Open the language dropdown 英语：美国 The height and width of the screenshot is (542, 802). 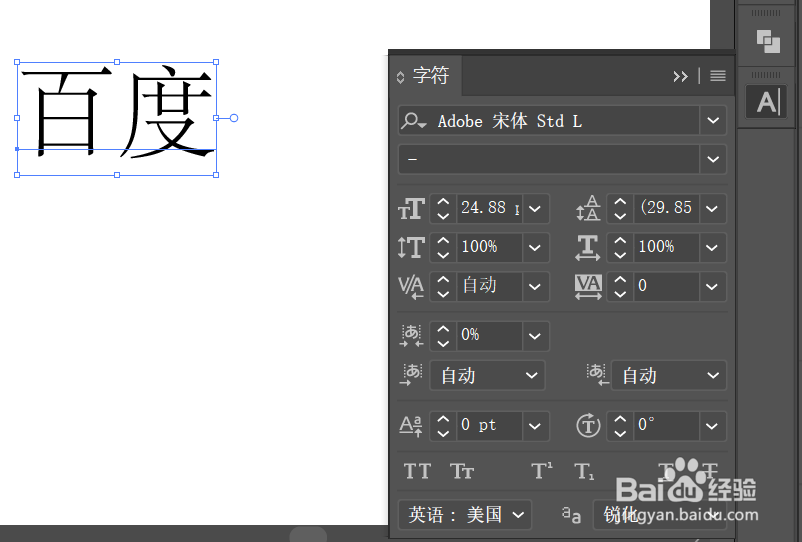(465, 514)
